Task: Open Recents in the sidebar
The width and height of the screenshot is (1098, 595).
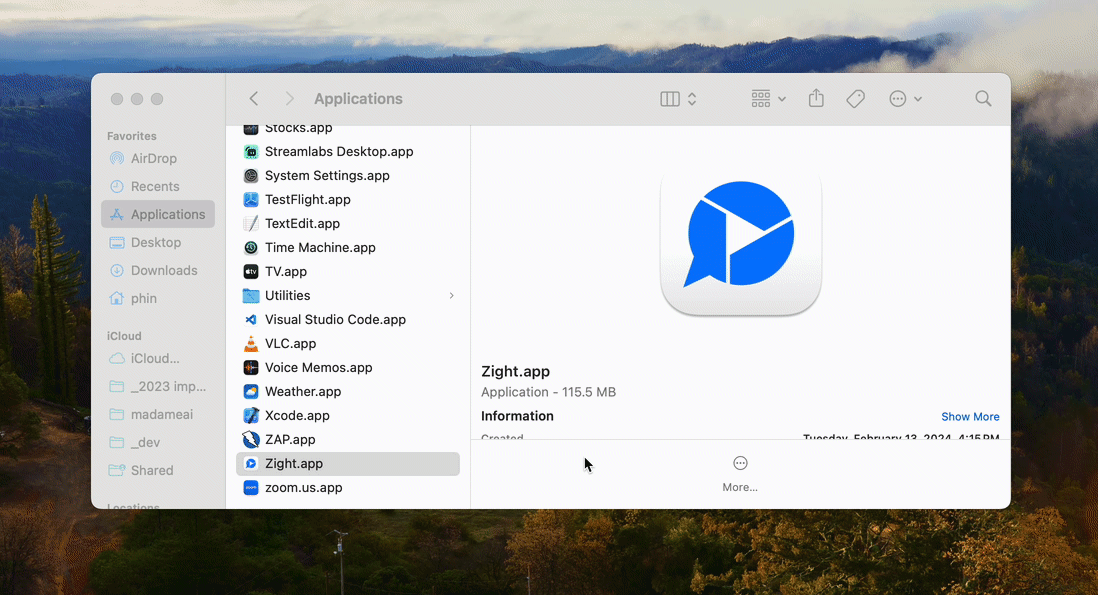Action: (158, 186)
